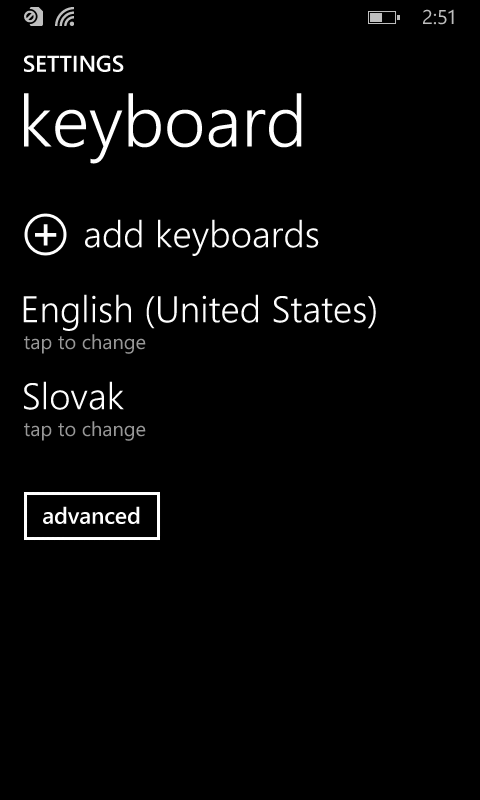Tap 'tap to change' beneath Slovak
The width and height of the screenshot is (480, 800).
click(x=85, y=430)
